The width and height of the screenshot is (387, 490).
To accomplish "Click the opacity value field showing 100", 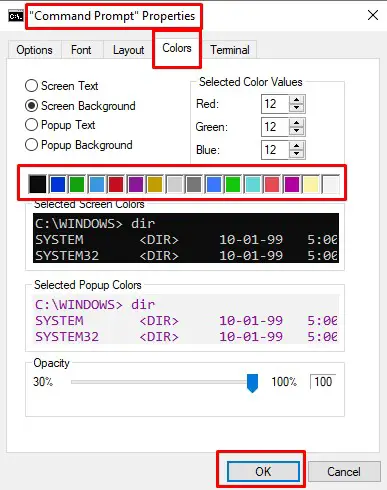I will pos(323,381).
